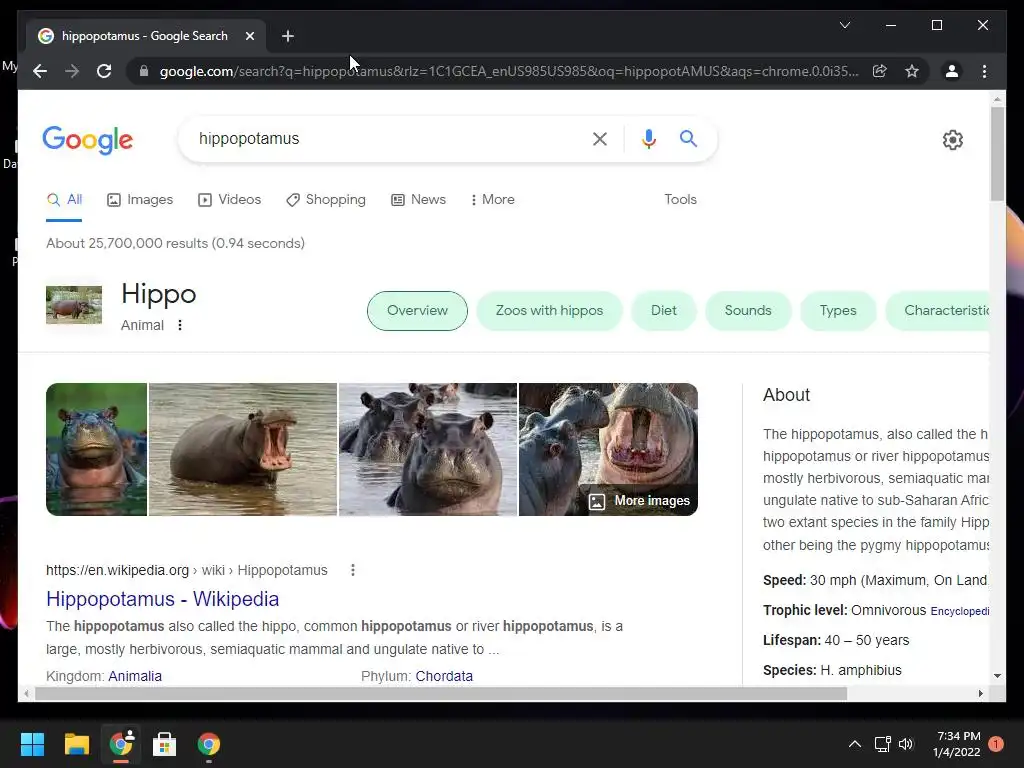Switch to News results
This screenshot has width=1024, height=768.
[x=419, y=200]
